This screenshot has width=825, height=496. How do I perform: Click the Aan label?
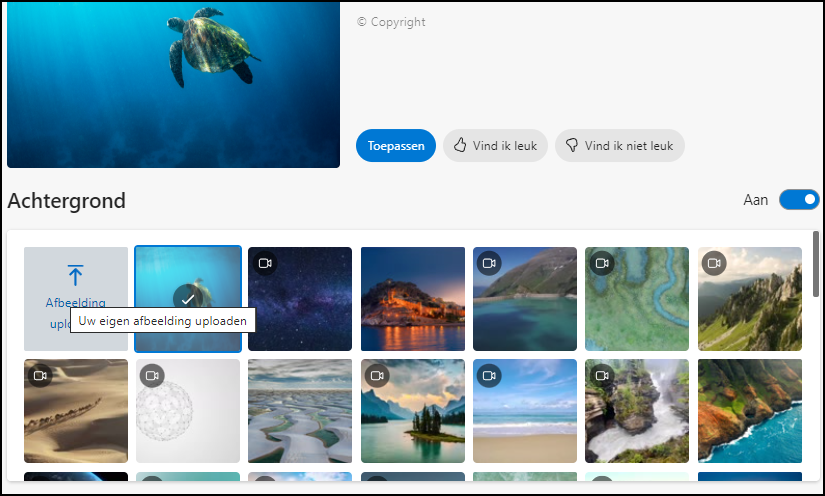pyautogui.click(x=756, y=200)
